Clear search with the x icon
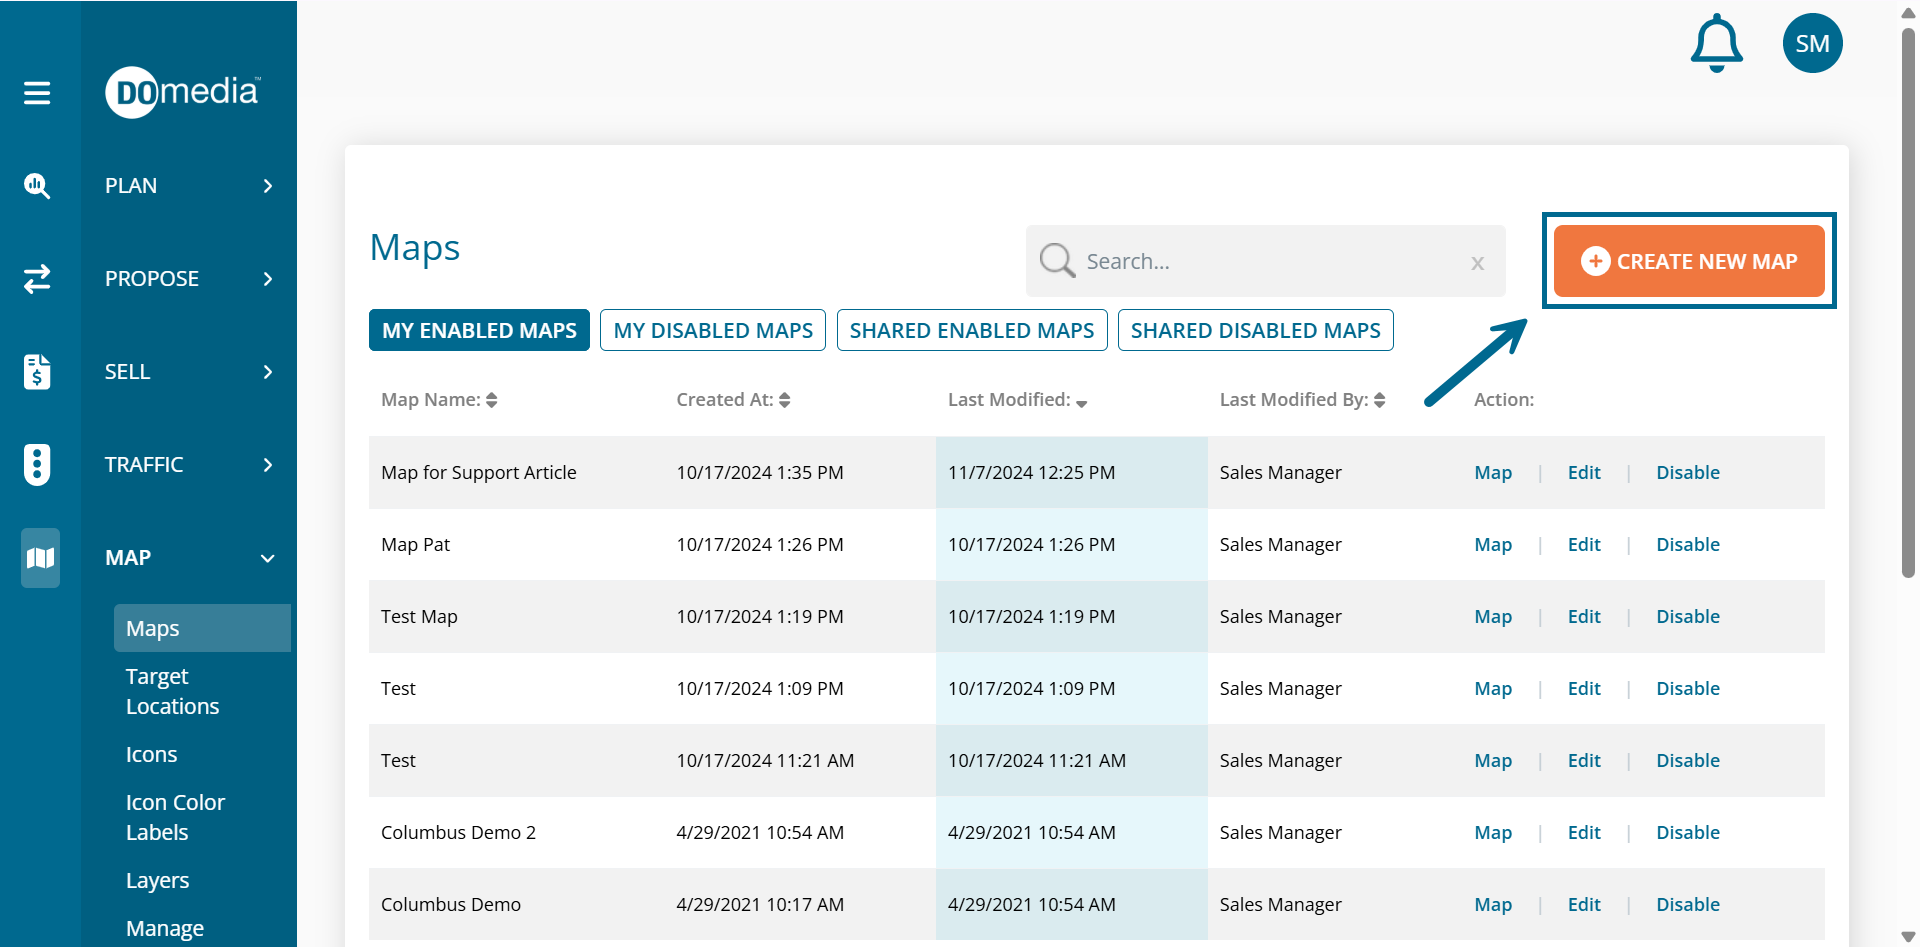 1477,263
